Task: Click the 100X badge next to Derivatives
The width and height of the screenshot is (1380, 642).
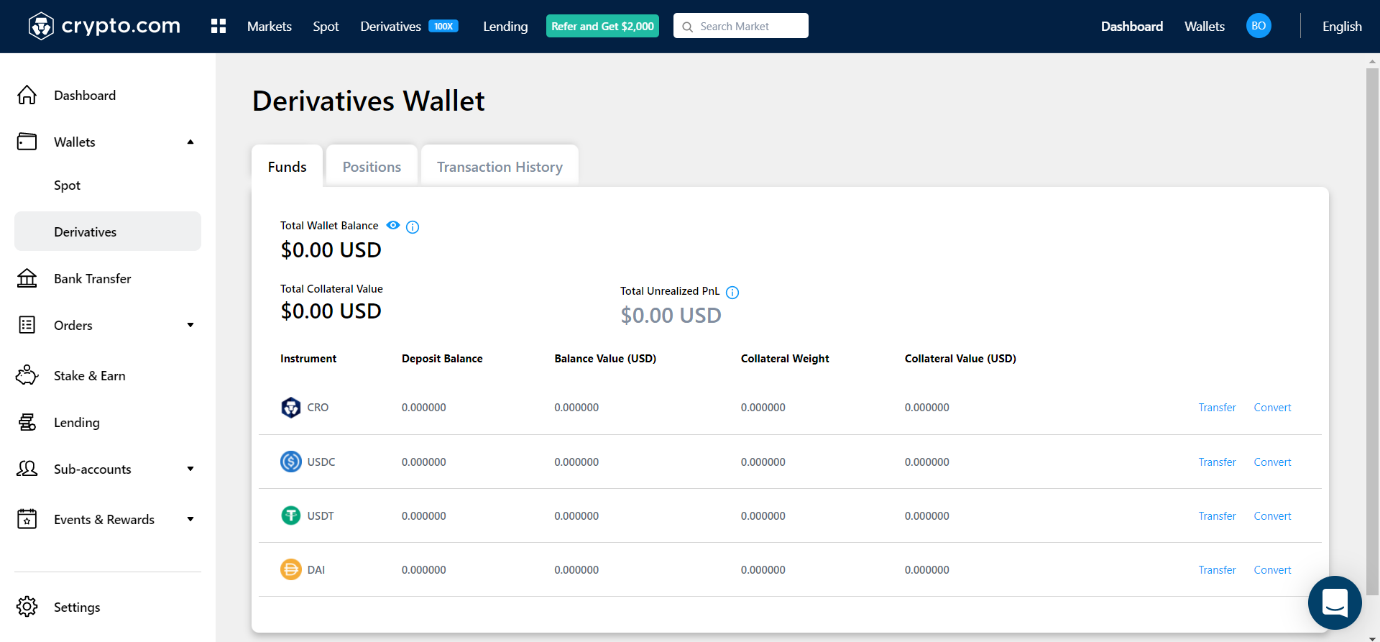Action: (443, 26)
